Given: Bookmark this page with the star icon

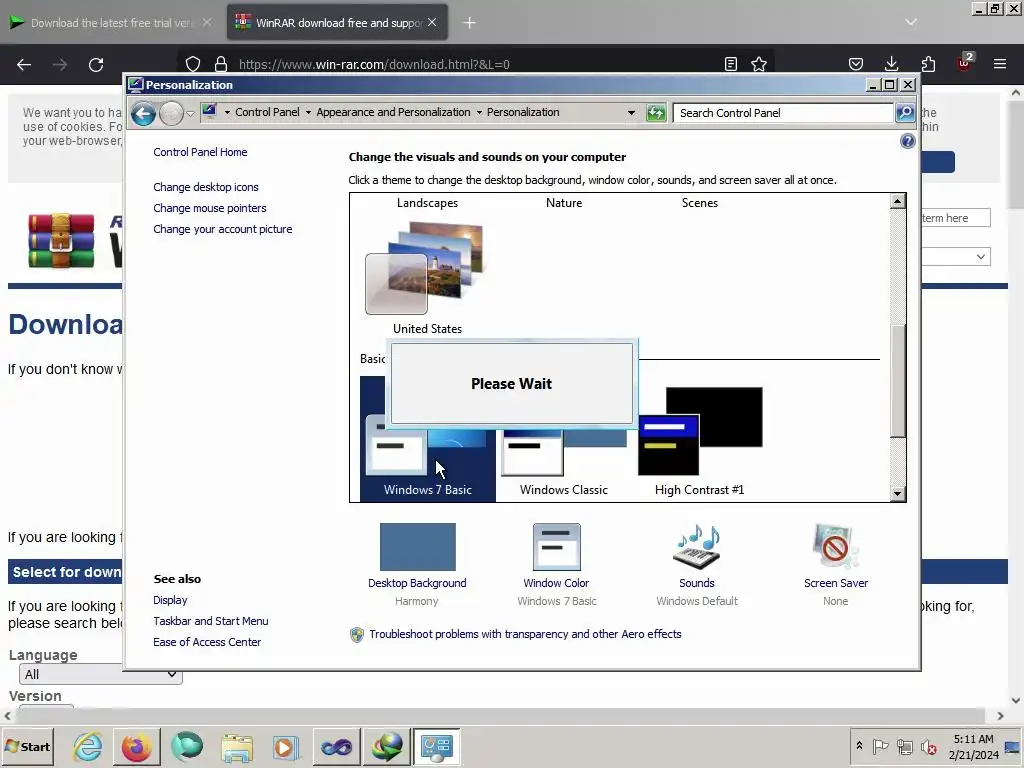Looking at the screenshot, I should point(759,64).
